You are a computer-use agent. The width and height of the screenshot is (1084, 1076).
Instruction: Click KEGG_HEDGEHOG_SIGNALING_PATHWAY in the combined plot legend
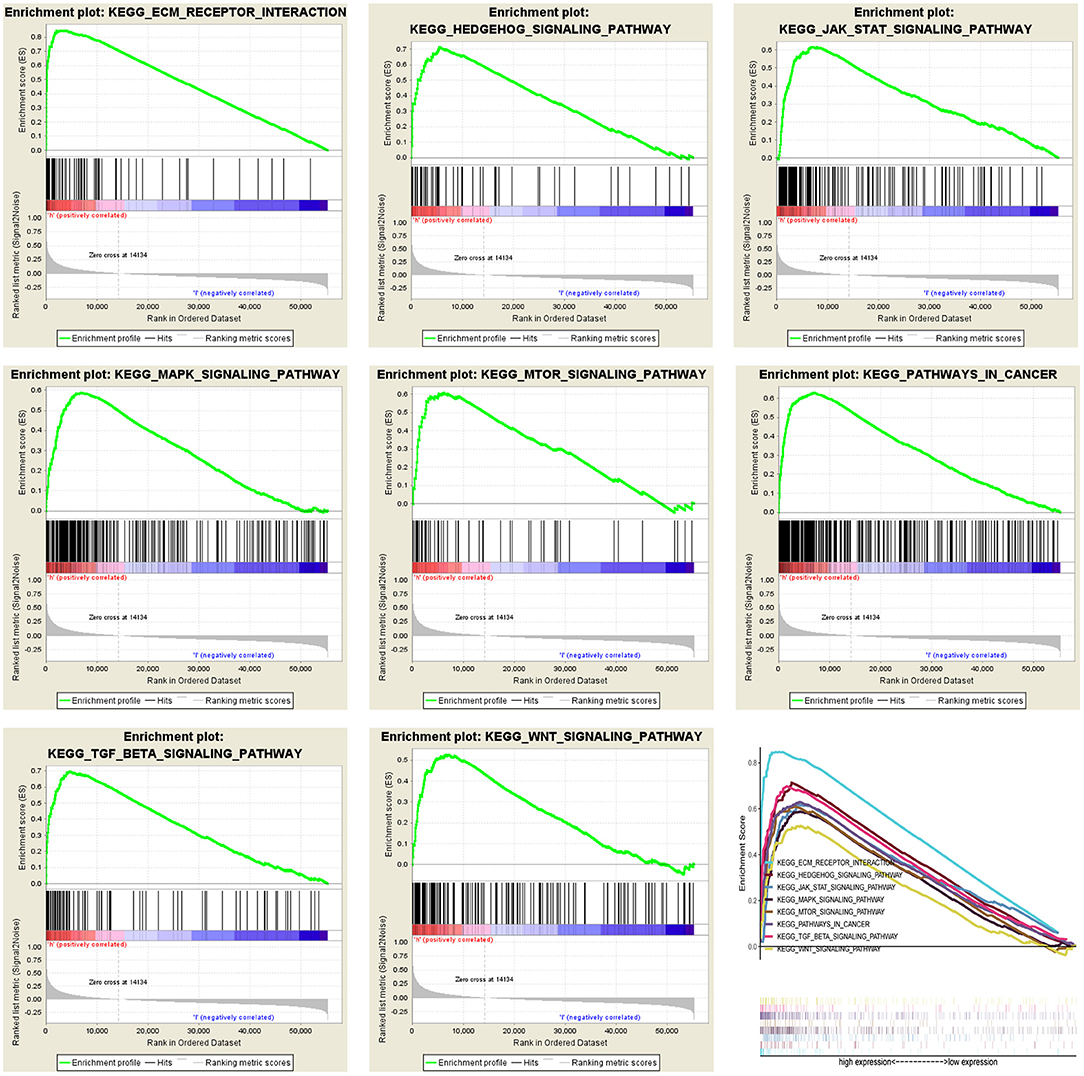tap(839, 875)
